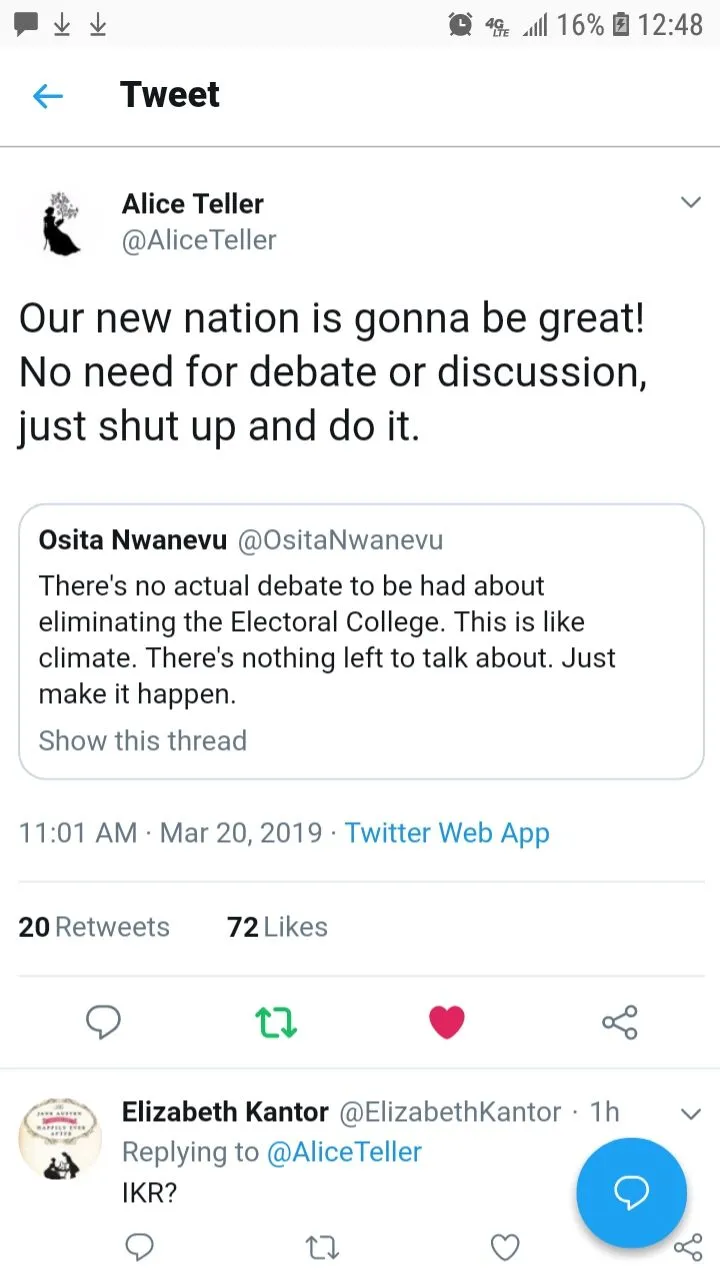Open Alice Teller's tweet options chevron

tap(690, 203)
